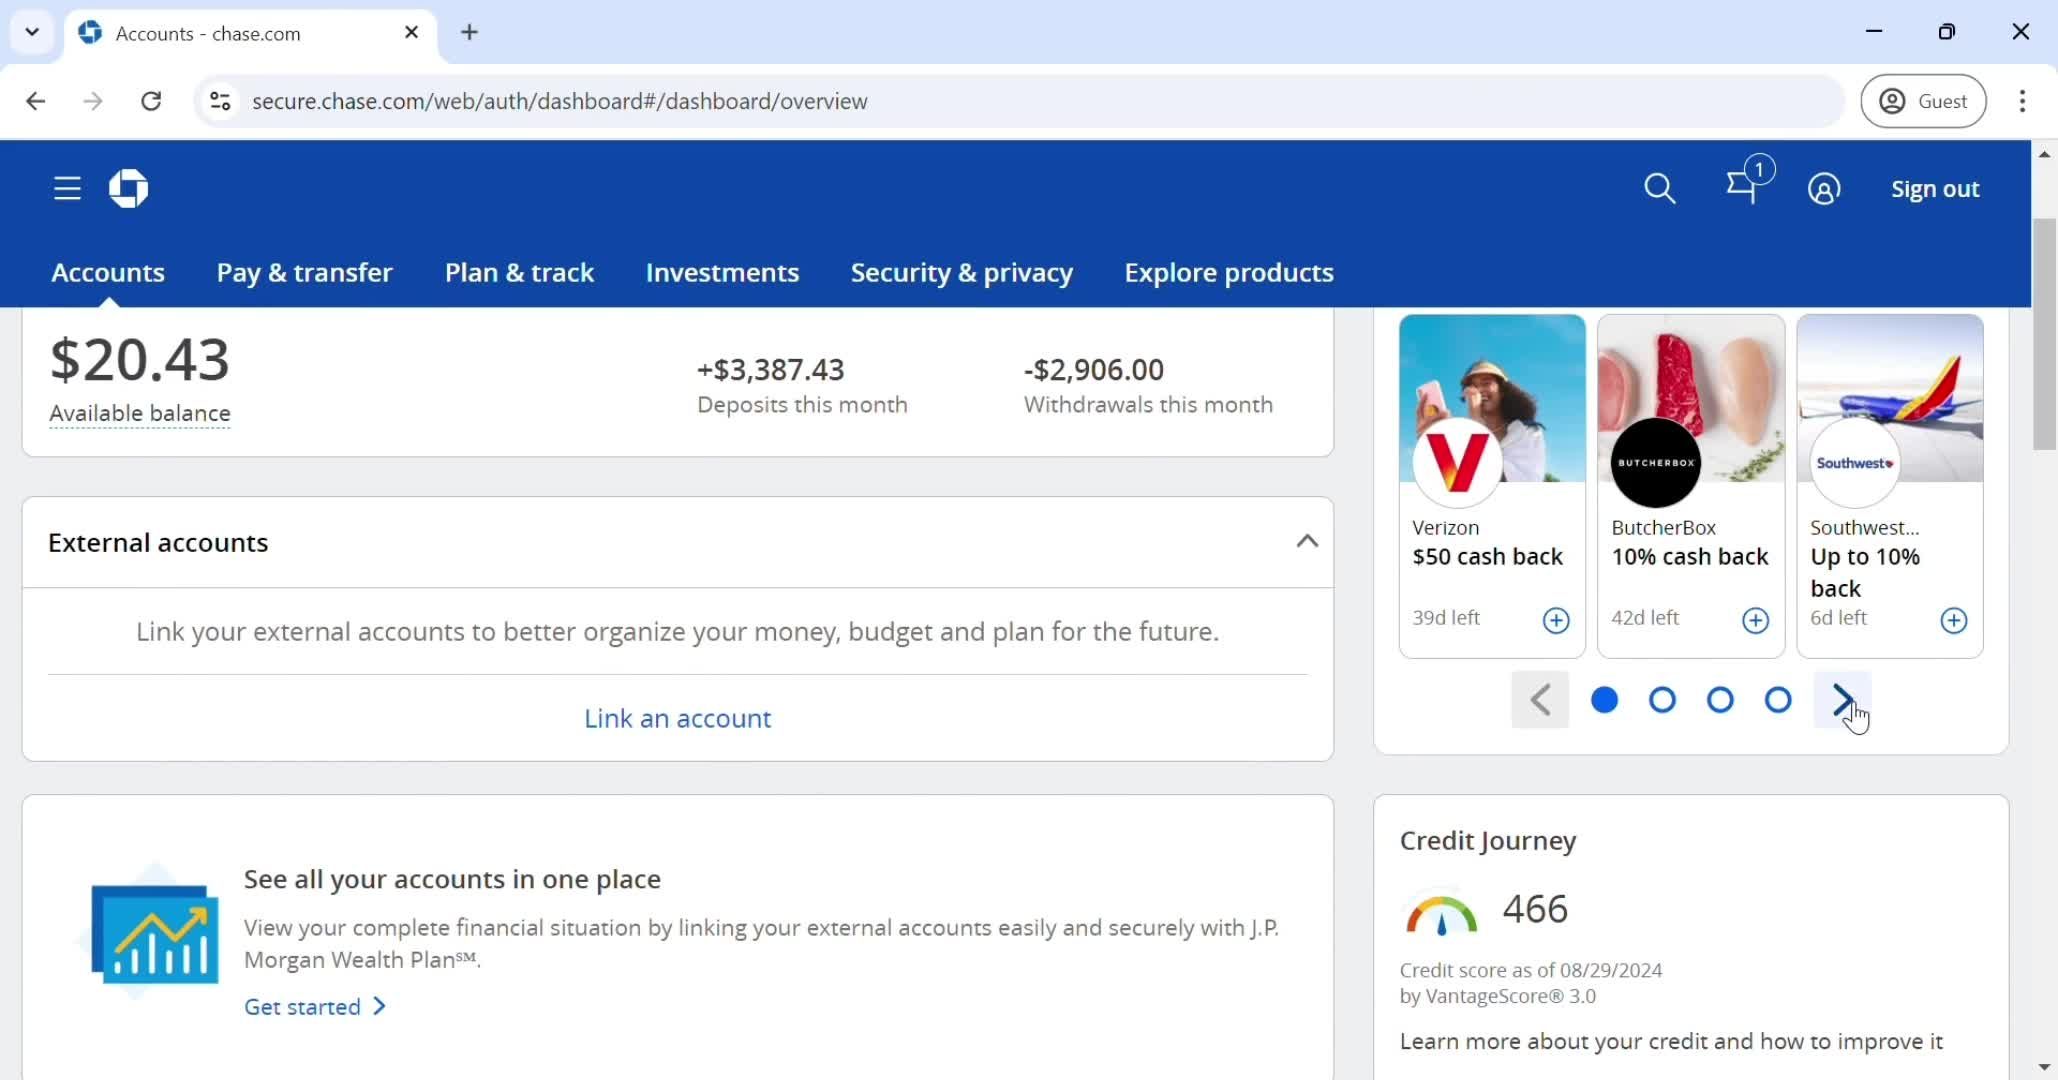
Task: Open the Chase hamburger navigation menu
Action: click(66, 188)
